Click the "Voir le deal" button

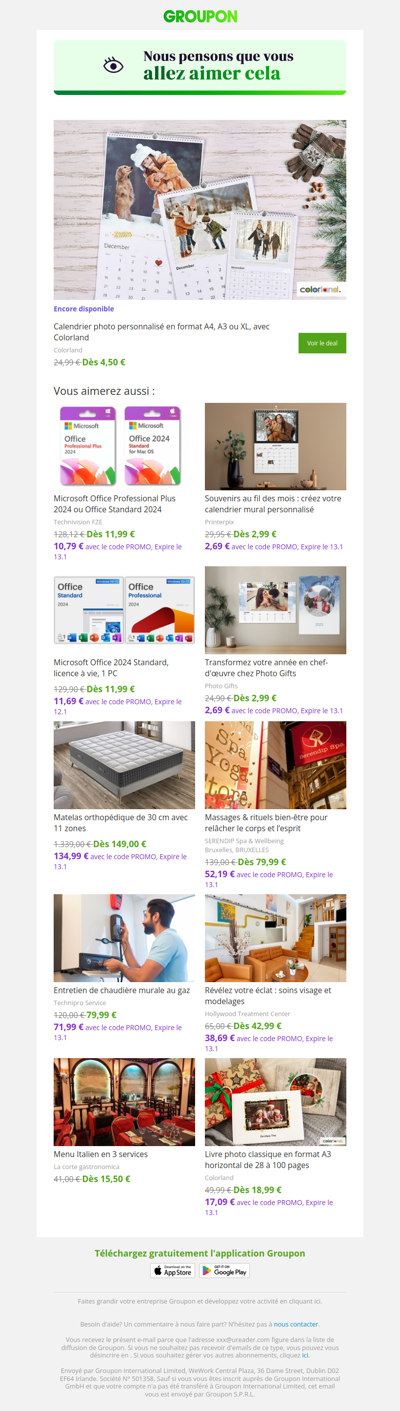pos(322,343)
